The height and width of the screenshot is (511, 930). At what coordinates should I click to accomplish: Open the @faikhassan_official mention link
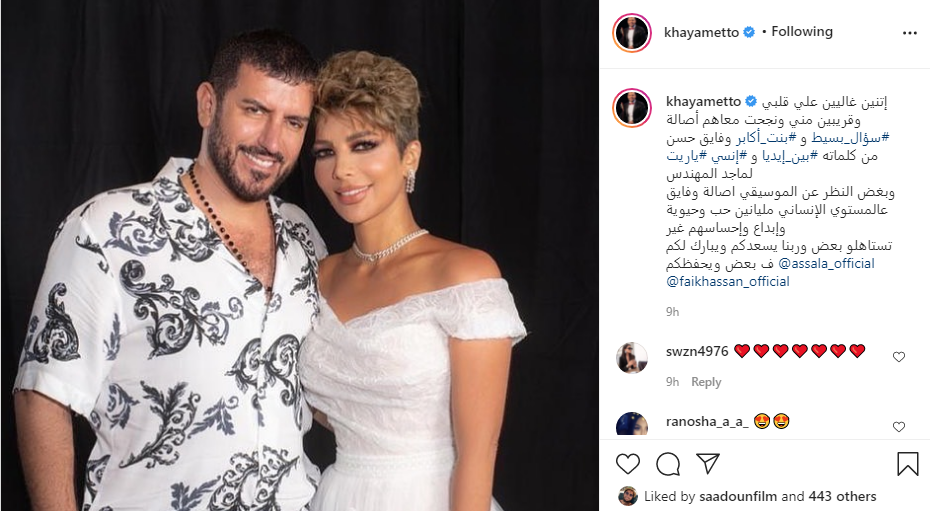coord(728,281)
